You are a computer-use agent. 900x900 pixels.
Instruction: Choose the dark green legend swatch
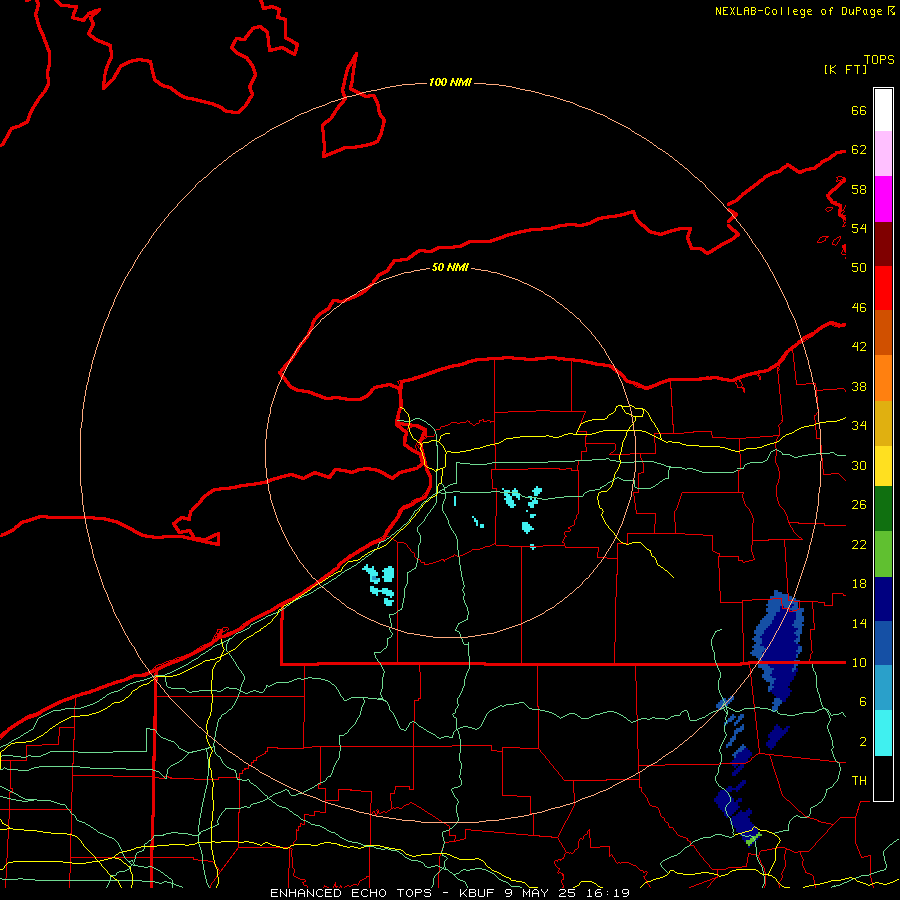883,509
